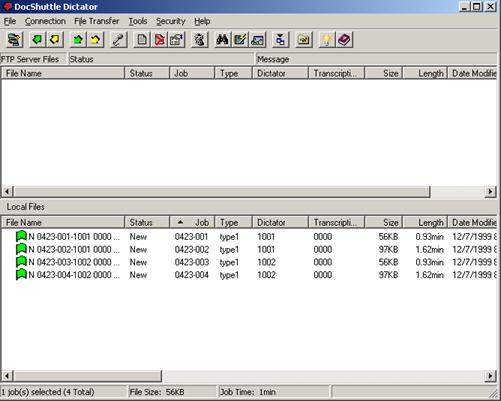Click Local Files horizontal scrollbar thumb
The width and height of the screenshot is (501, 401).
click(x=87, y=376)
